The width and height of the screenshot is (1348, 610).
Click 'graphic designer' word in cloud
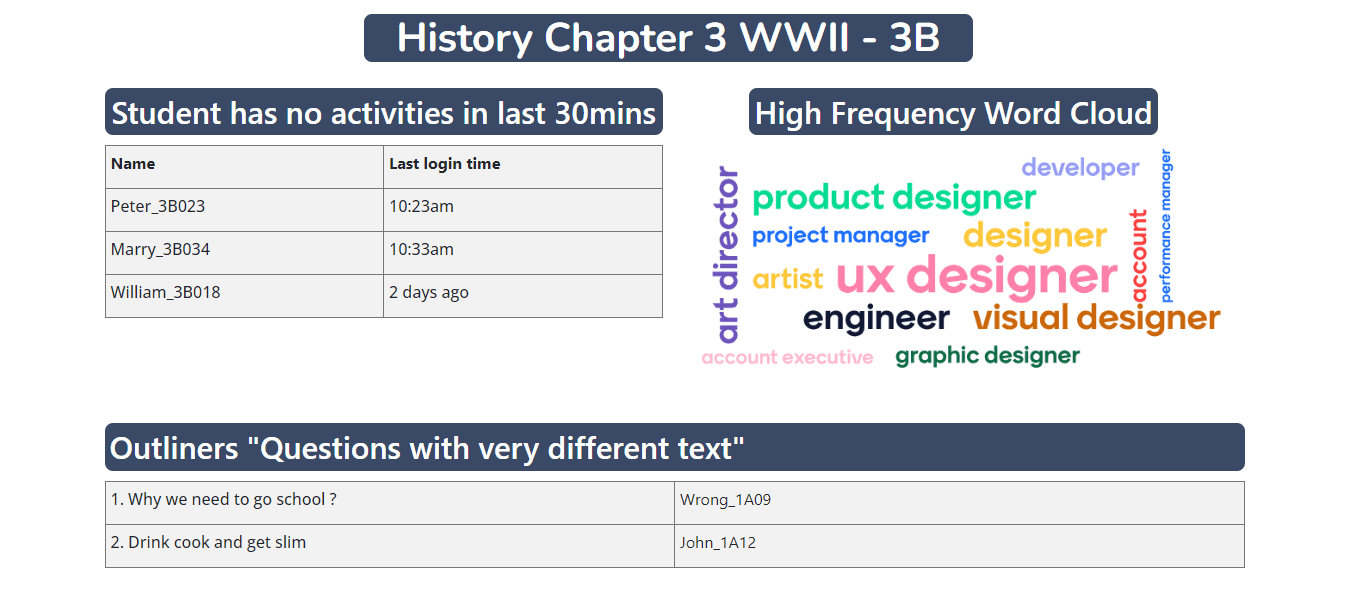click(987, 356)
